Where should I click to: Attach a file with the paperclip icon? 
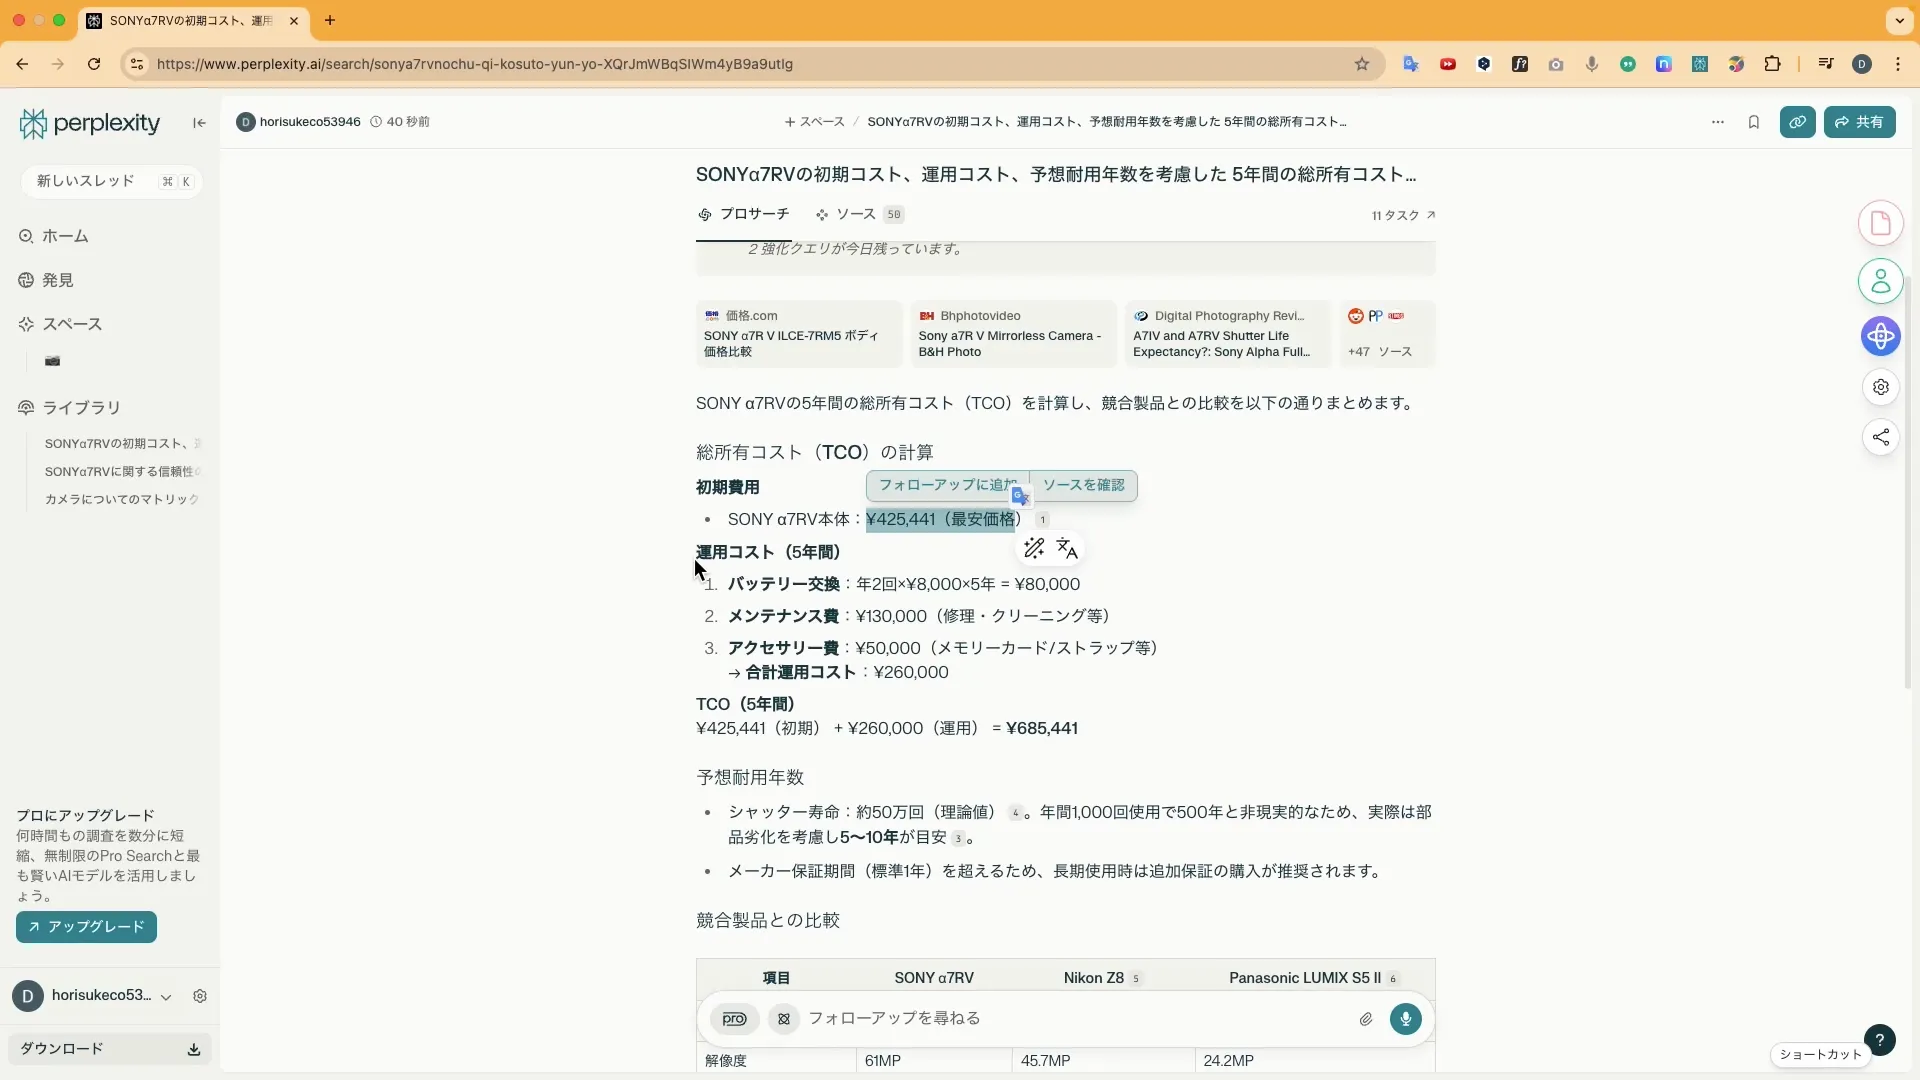[x=1366, y=1019]
